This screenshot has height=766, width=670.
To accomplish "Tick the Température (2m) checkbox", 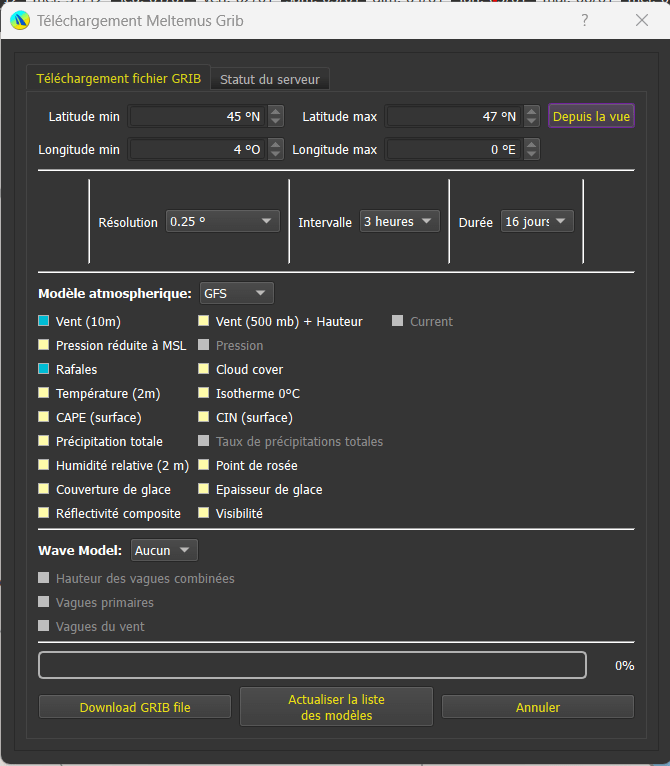I will (44, 394).
